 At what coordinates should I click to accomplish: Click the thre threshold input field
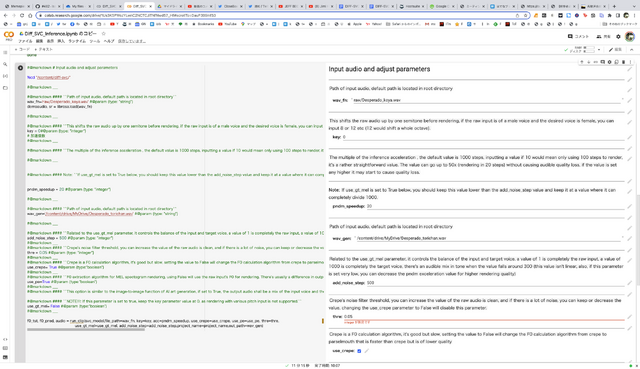(x=484, y=317)
